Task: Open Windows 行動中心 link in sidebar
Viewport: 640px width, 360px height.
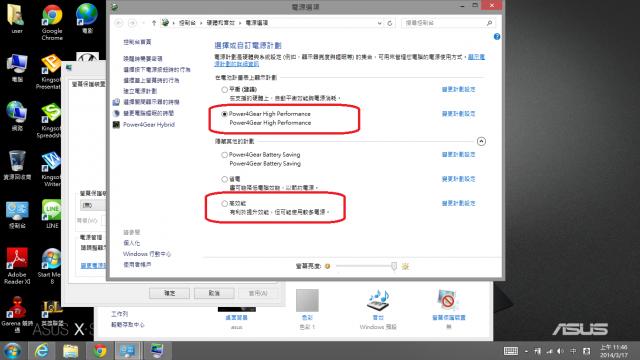Action: tap(147, 254)
